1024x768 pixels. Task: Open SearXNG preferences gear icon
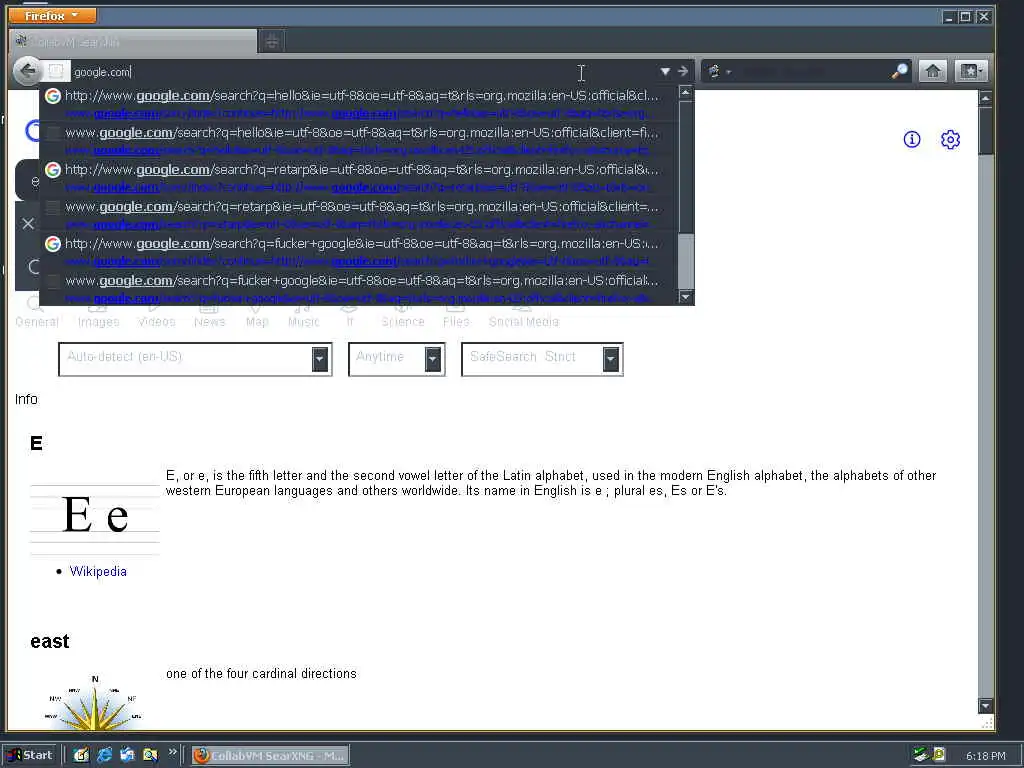(x=950, y=139)
